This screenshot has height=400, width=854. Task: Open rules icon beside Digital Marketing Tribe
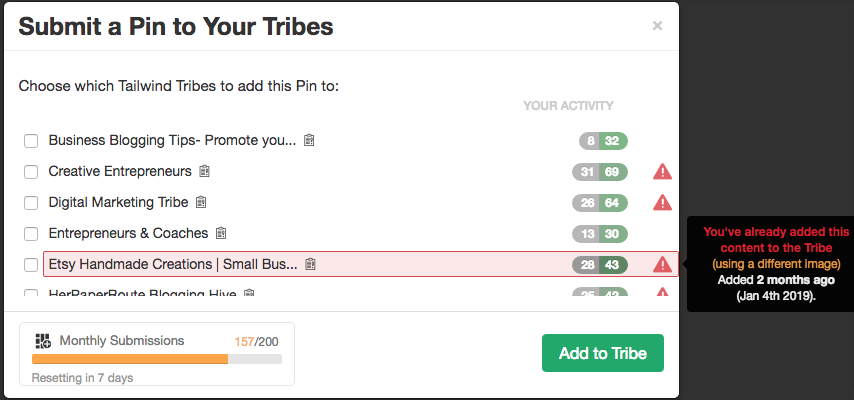click(201, 202)
